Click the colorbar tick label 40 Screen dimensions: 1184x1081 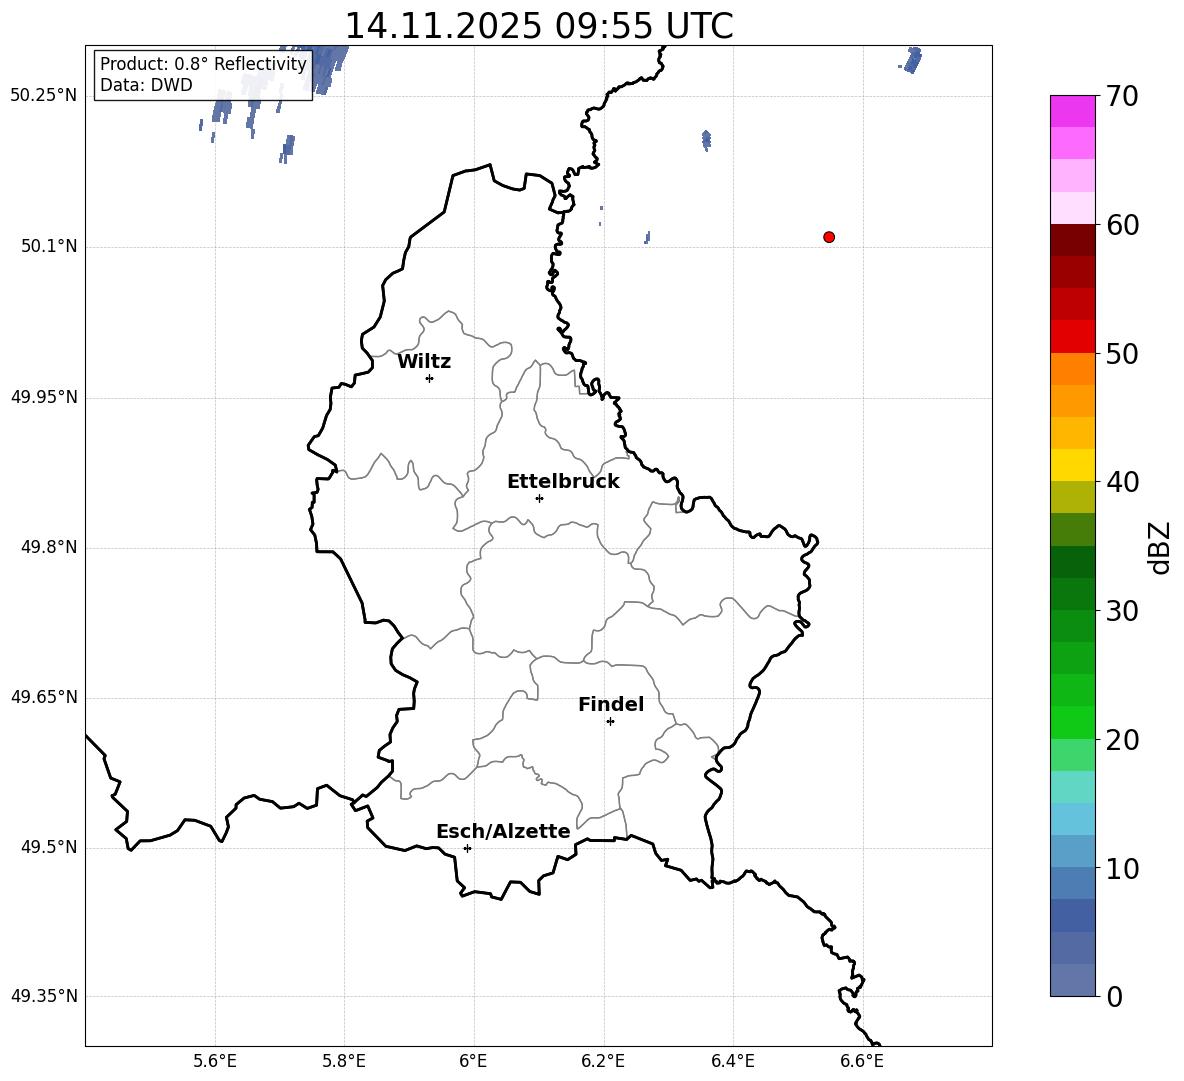[x=1122, y=482]
